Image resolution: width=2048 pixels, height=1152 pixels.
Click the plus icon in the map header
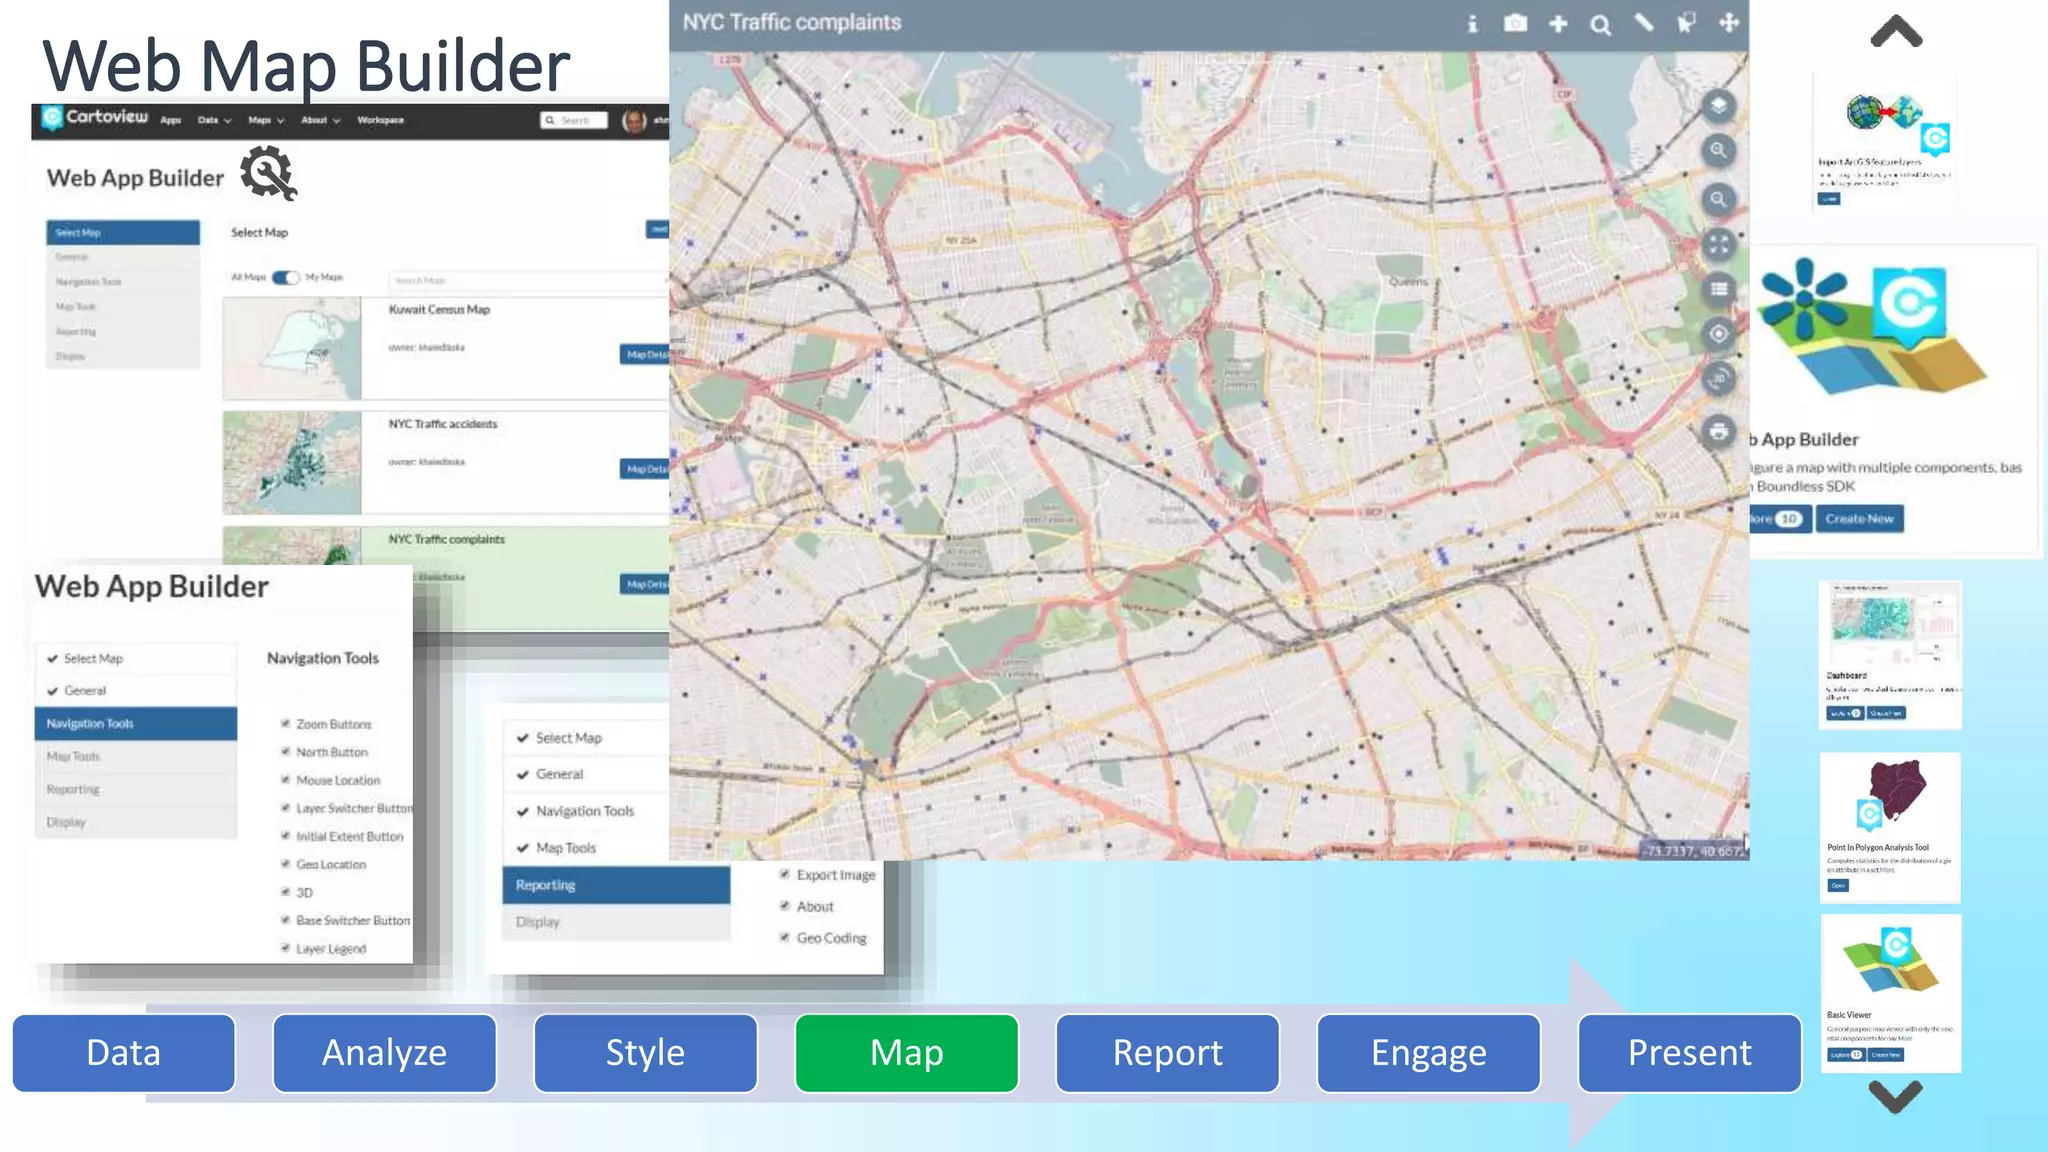(1558, 24)
